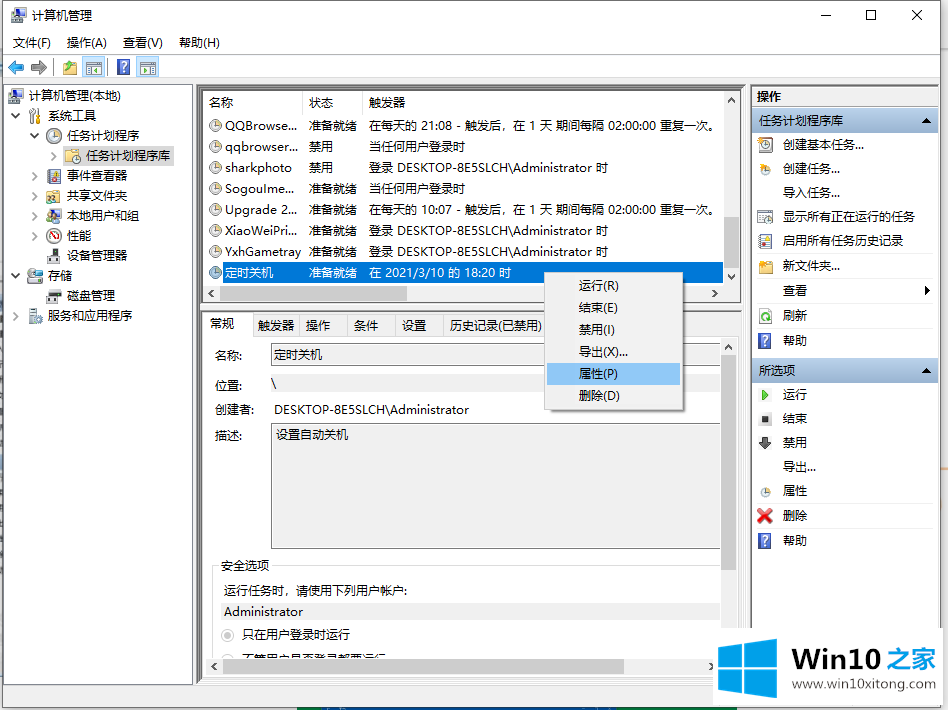Open the 帮助(H) menu
Screen dimensions: 948x710
pyautogui.click(x=199, y=43)
